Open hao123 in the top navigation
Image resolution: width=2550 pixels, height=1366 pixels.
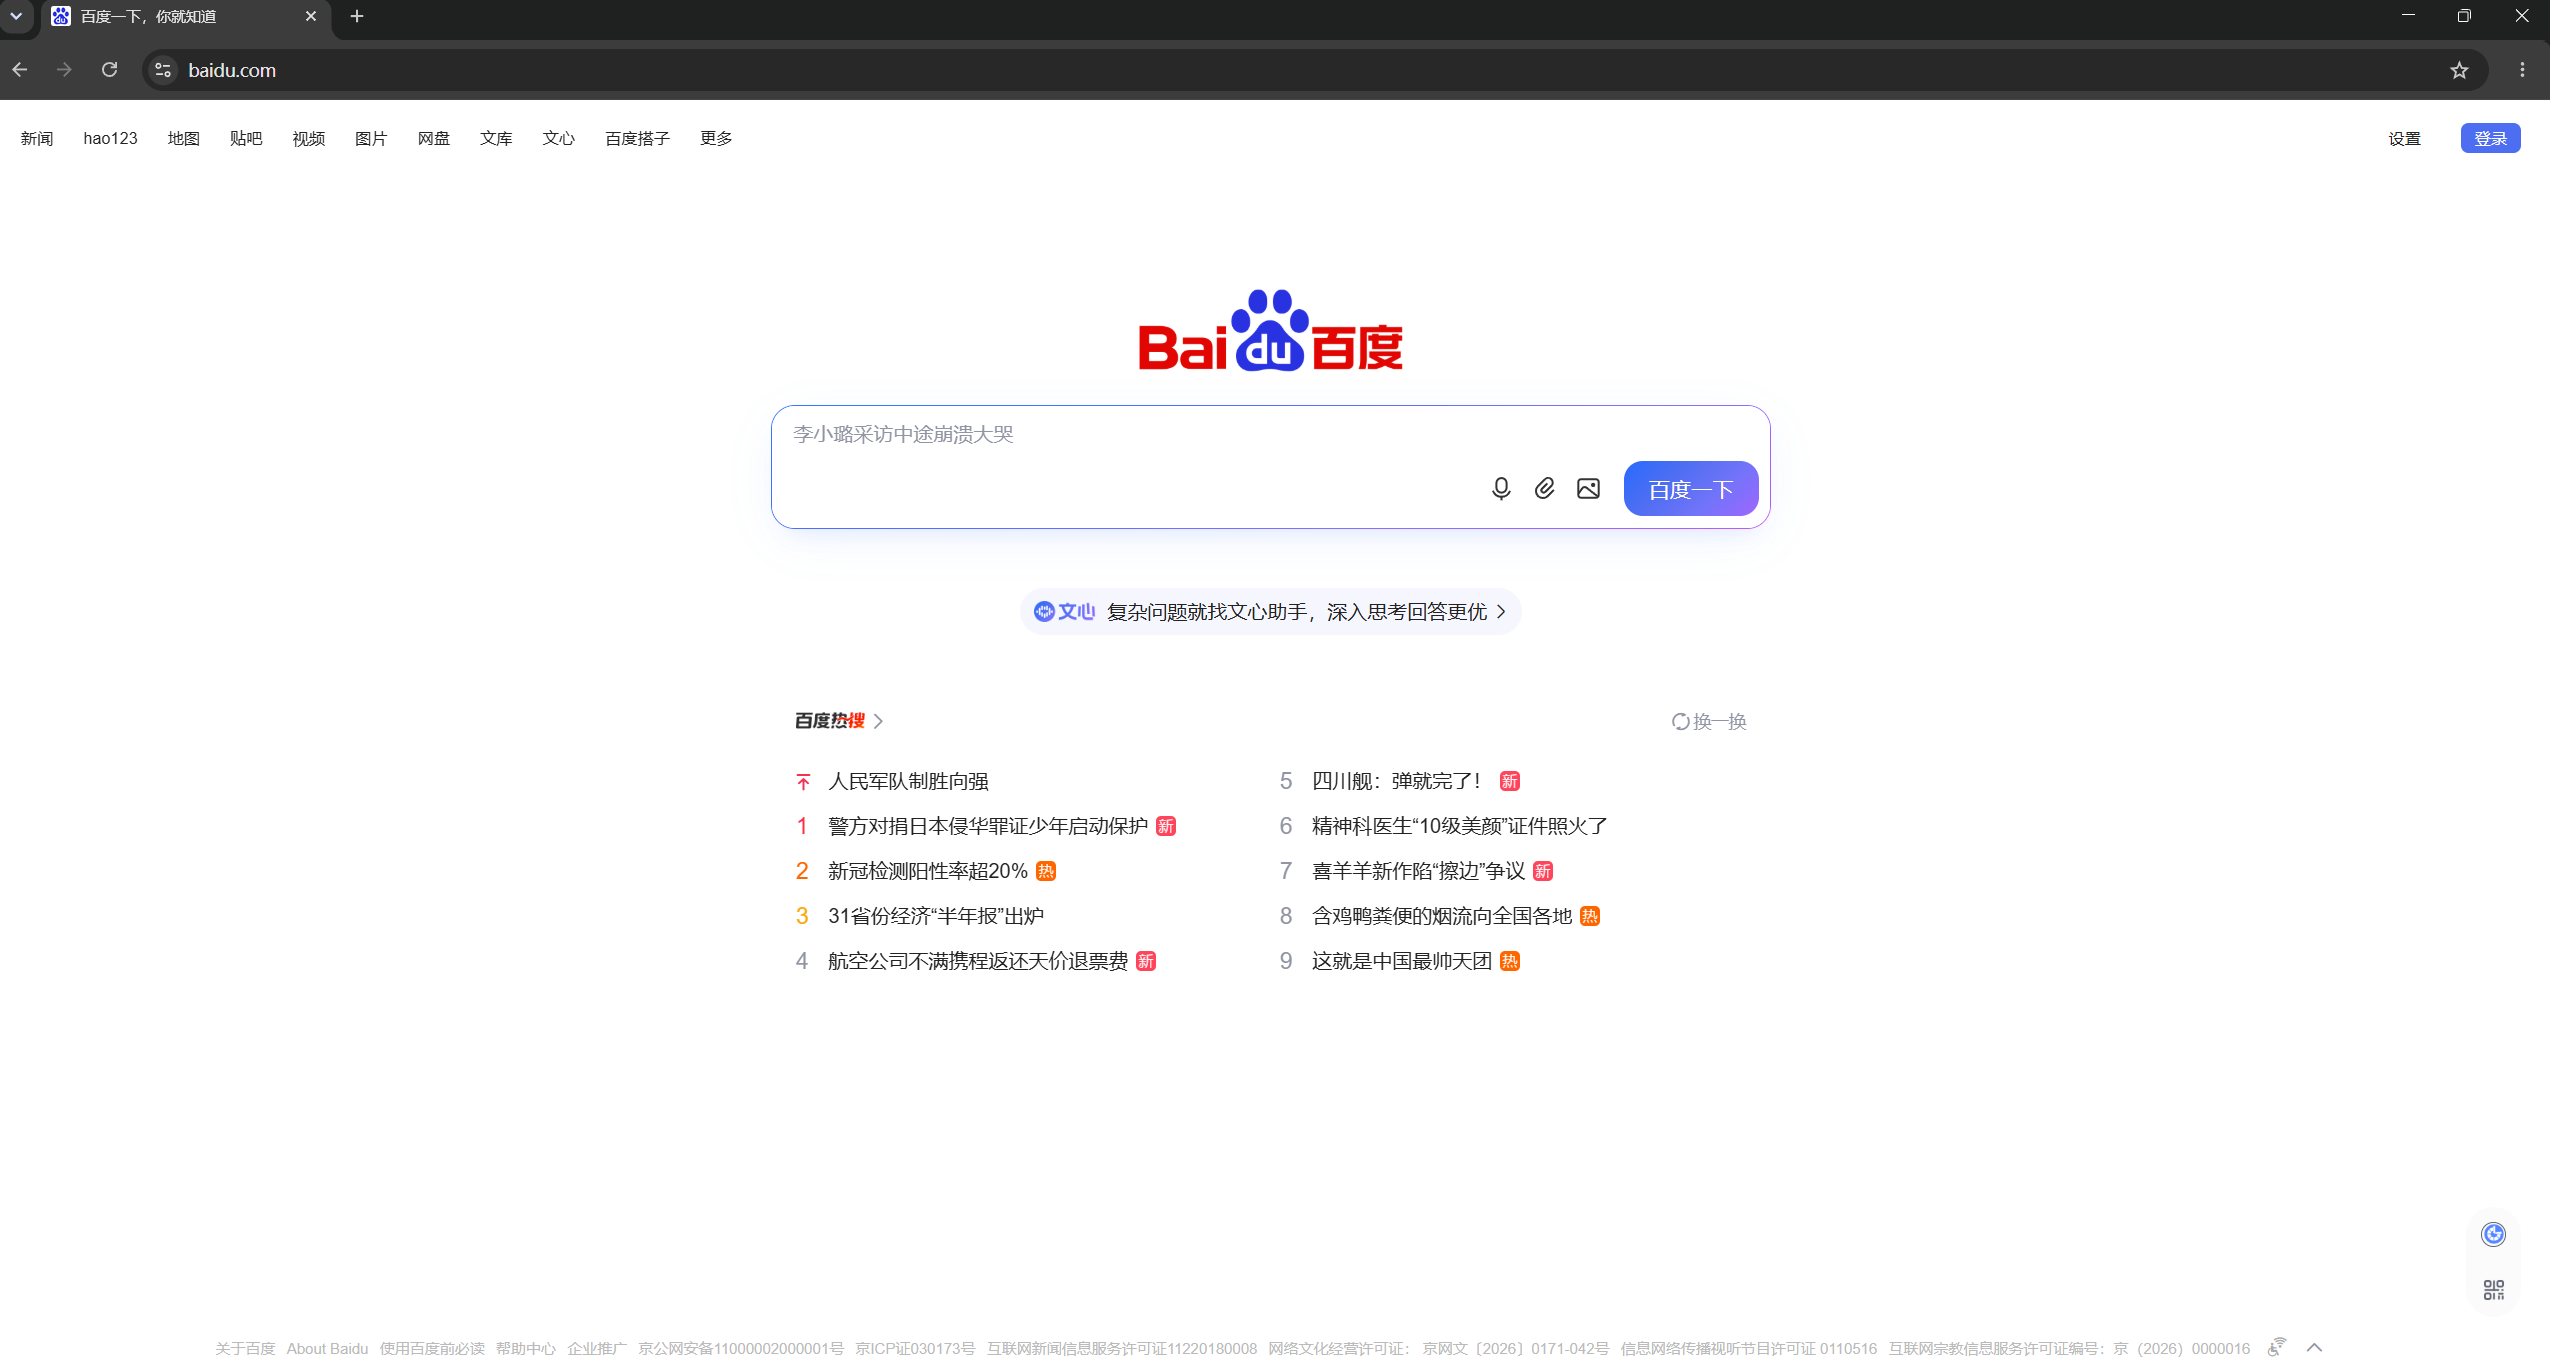pyautogui.click(x=110, y=138)
